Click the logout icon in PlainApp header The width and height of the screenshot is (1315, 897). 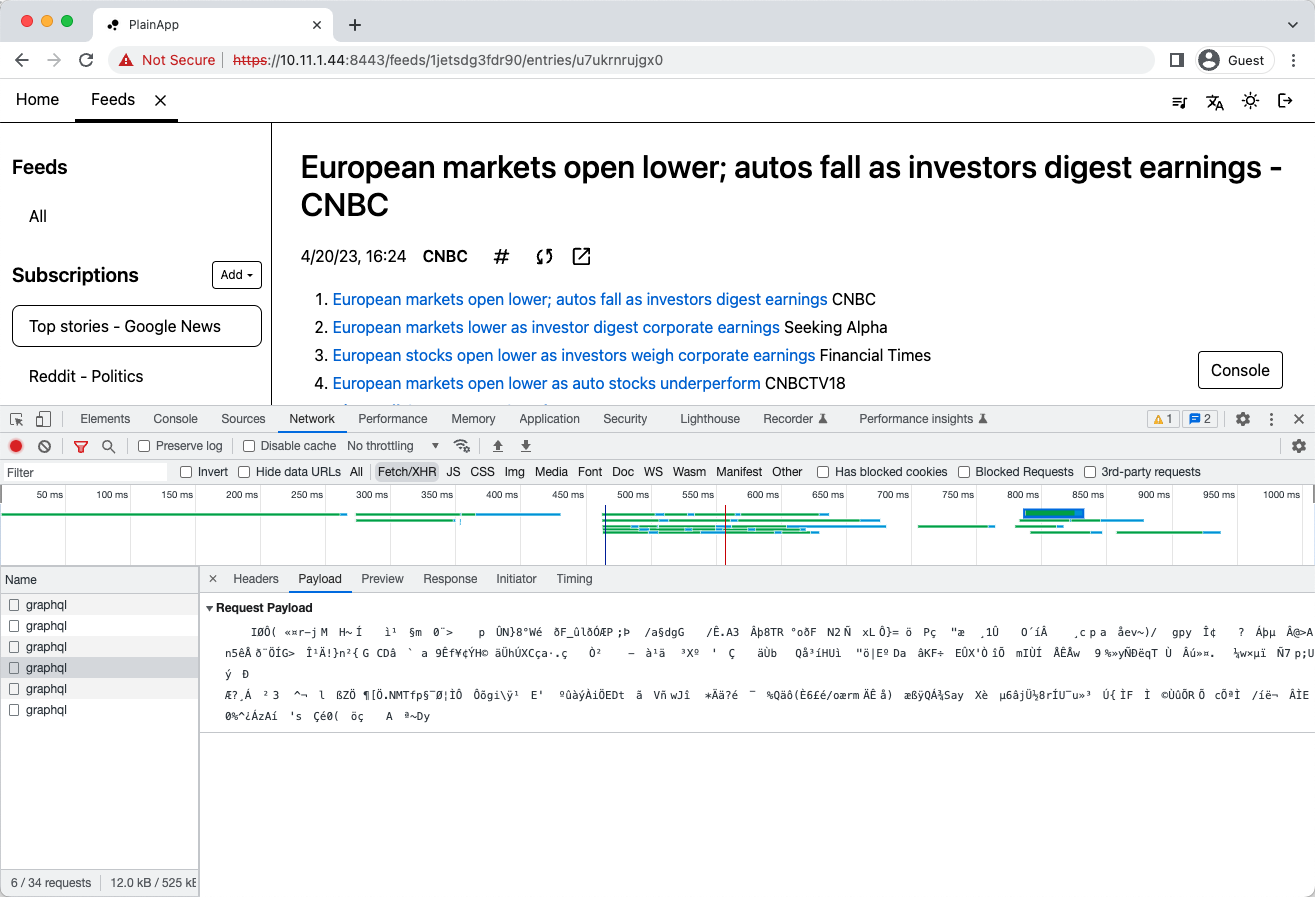1286,101
